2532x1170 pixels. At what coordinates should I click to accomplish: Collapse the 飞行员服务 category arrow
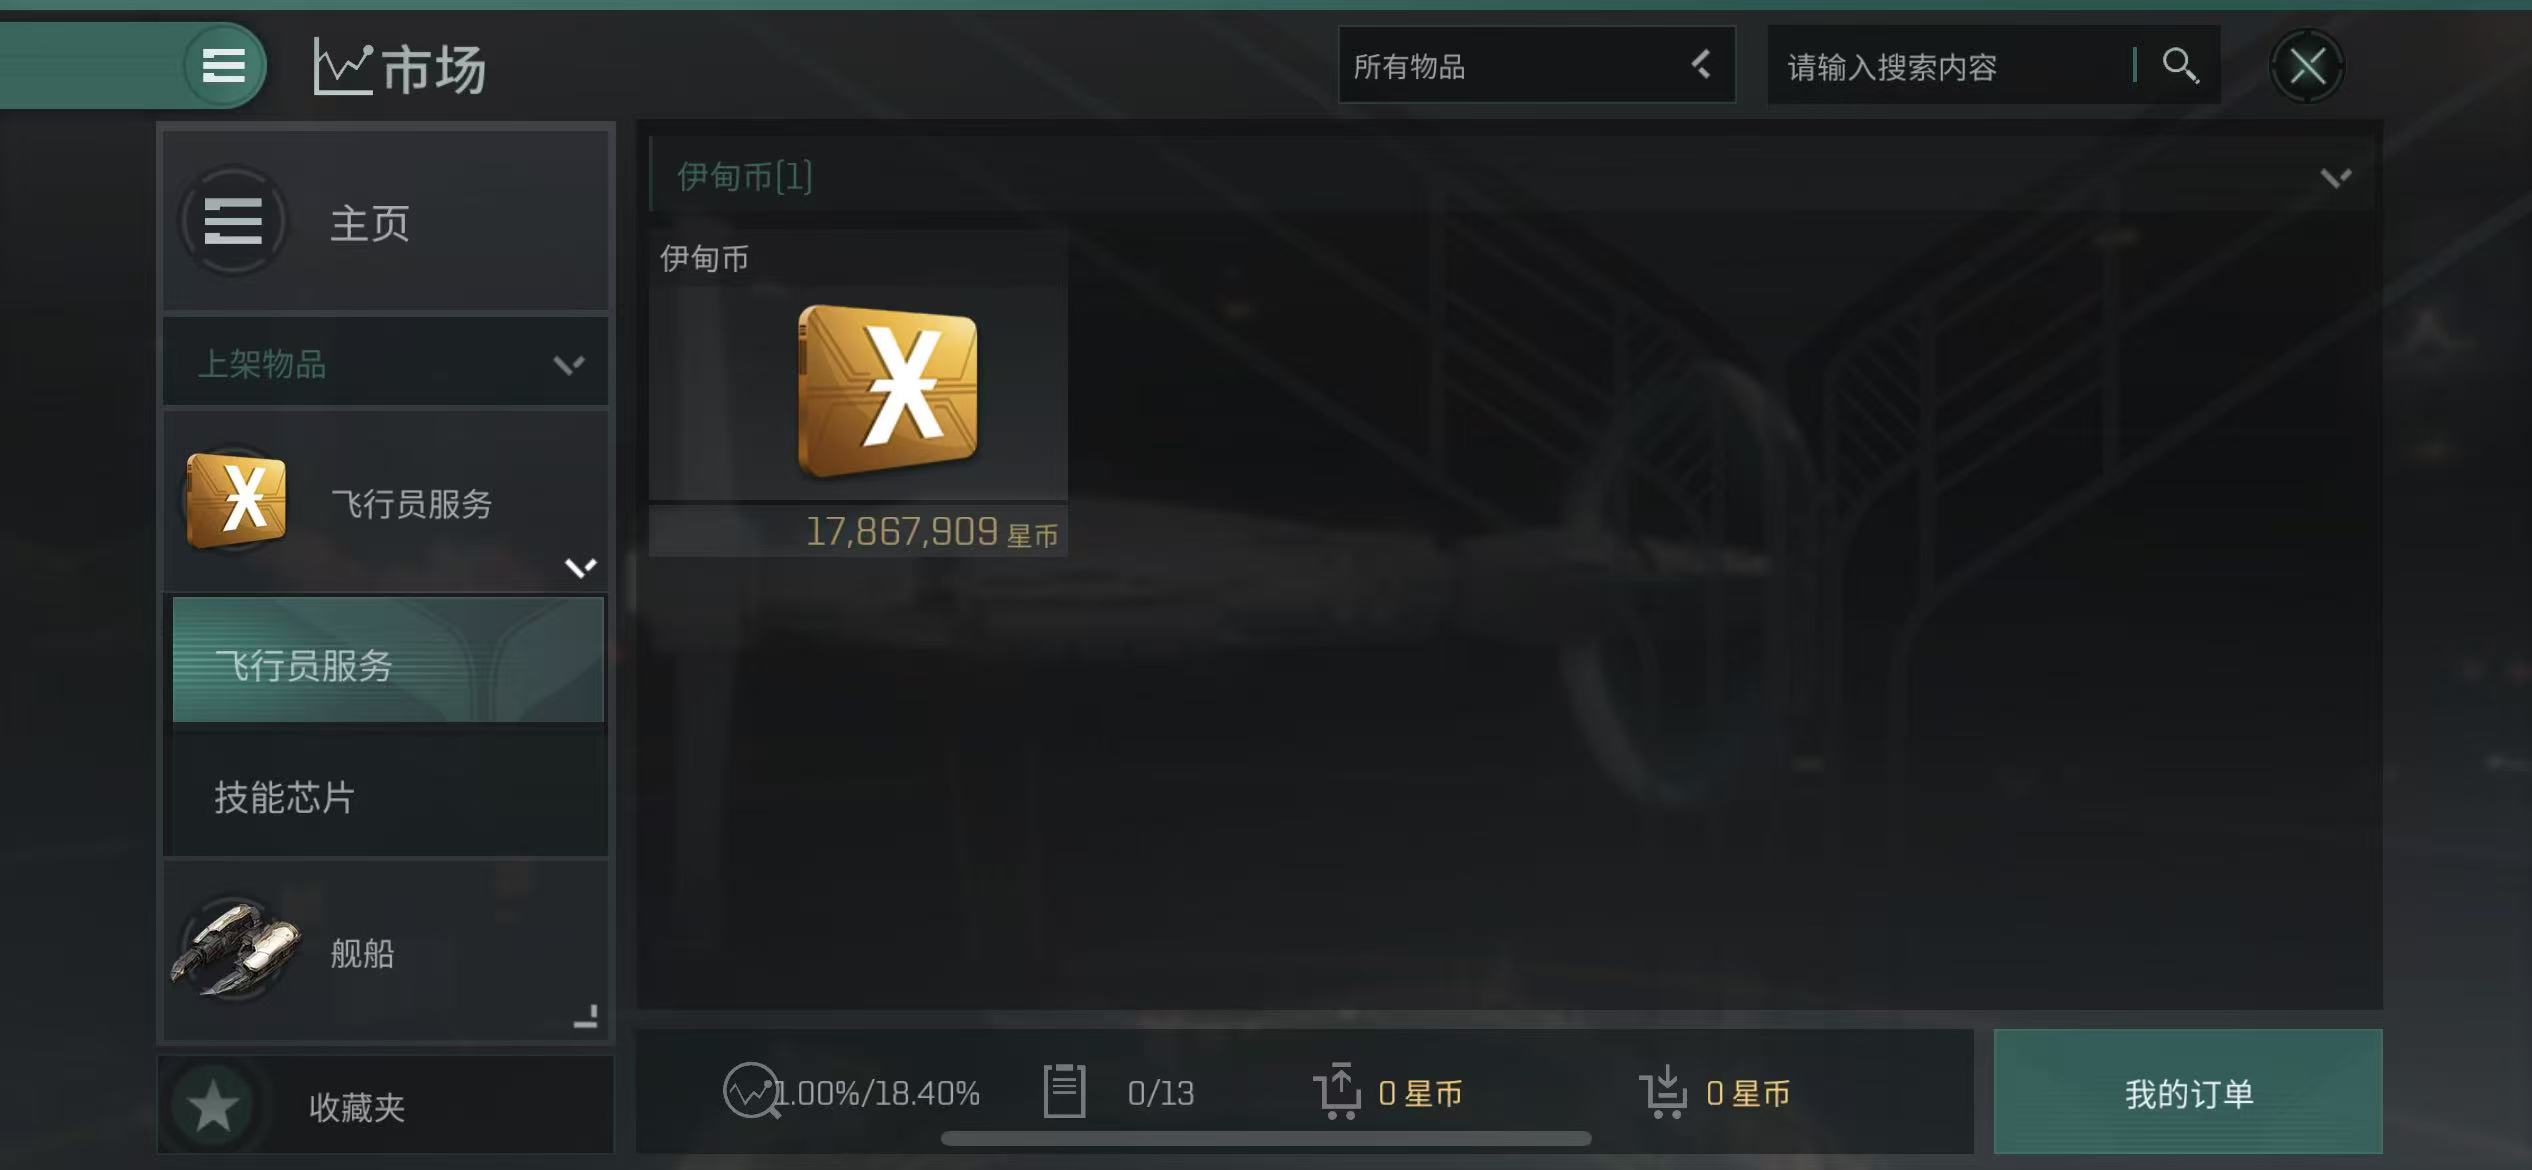click(x=580, y=568)
